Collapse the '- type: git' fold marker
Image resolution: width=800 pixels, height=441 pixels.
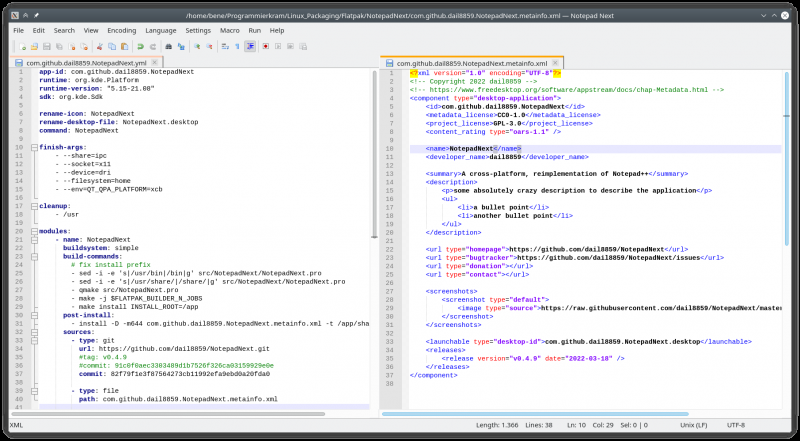coord(34,340)
